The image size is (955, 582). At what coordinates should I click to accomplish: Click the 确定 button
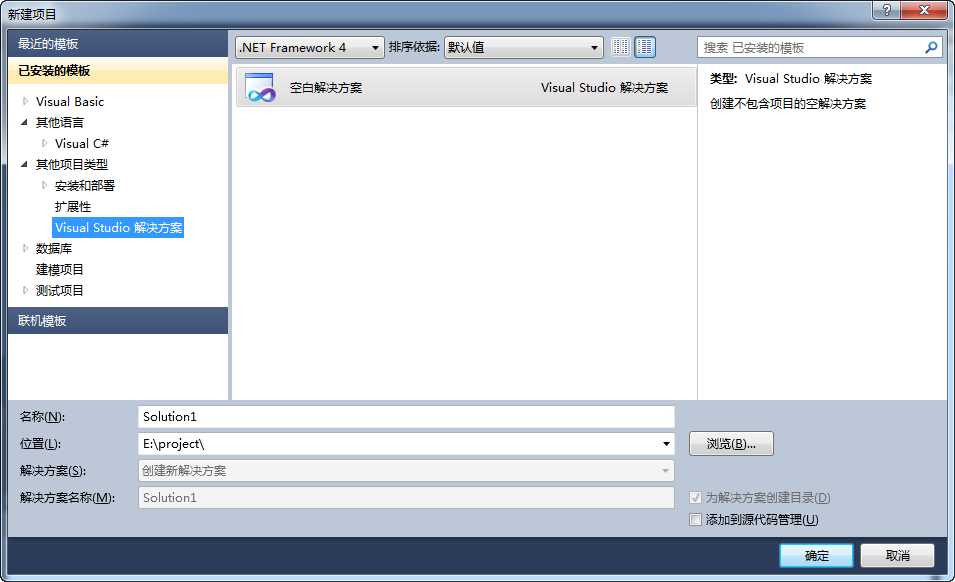[x=816, y=555]
